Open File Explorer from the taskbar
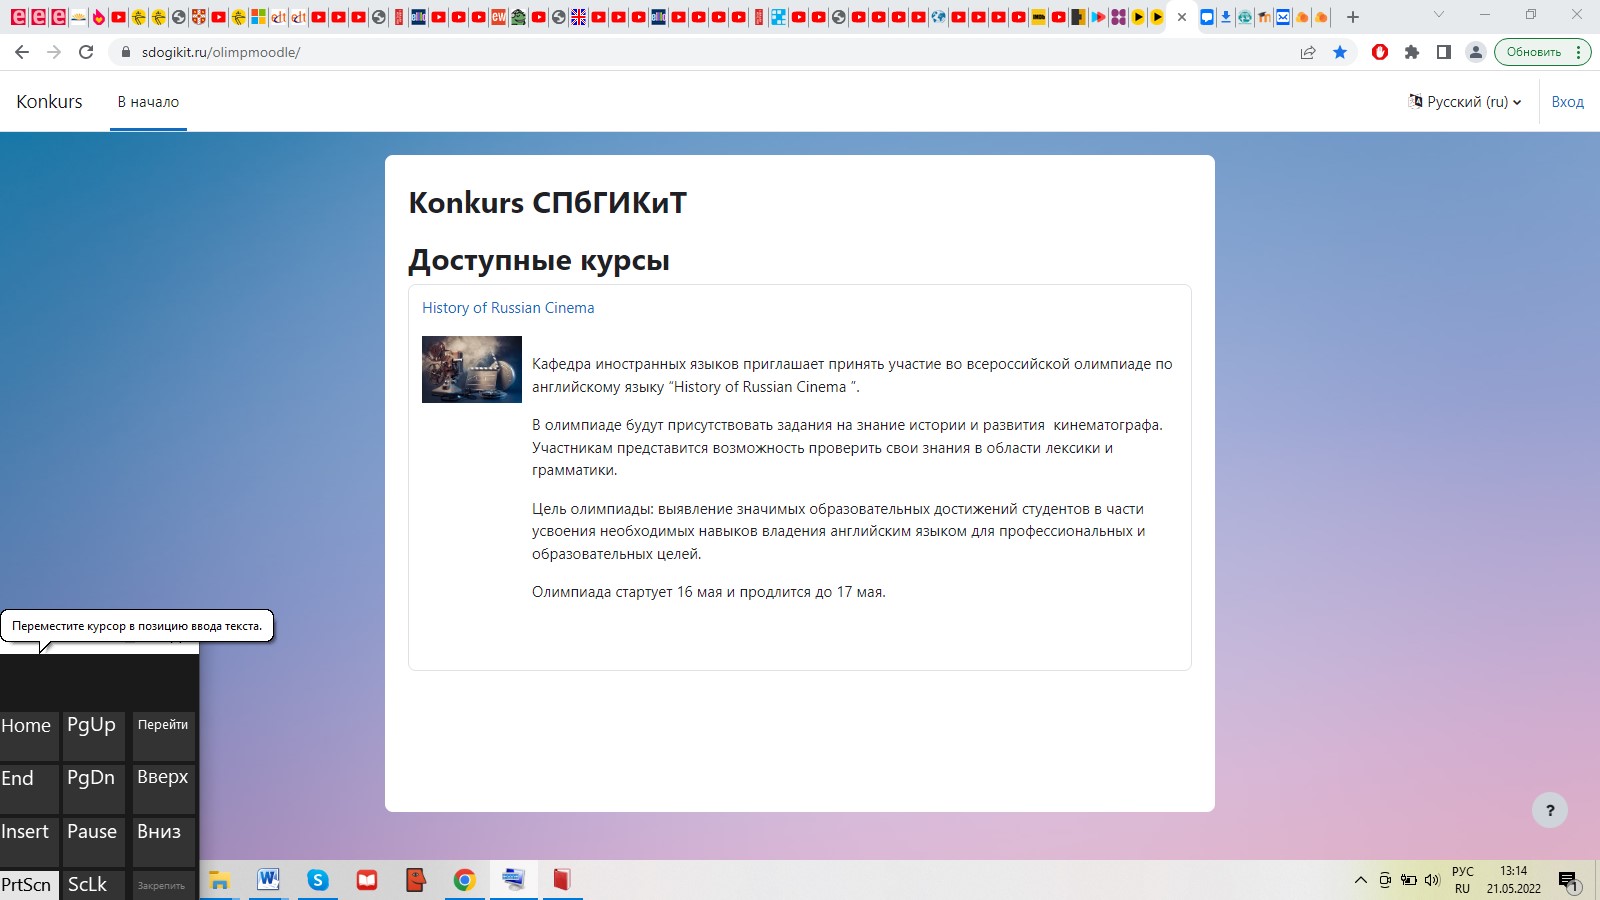The height and width of the screenshot is (900, 1600). click(219, 880)
